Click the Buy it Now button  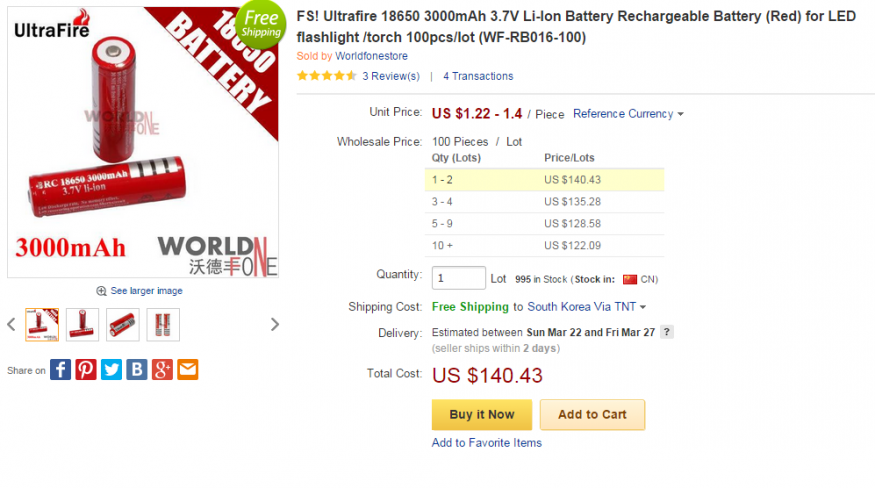482,415
